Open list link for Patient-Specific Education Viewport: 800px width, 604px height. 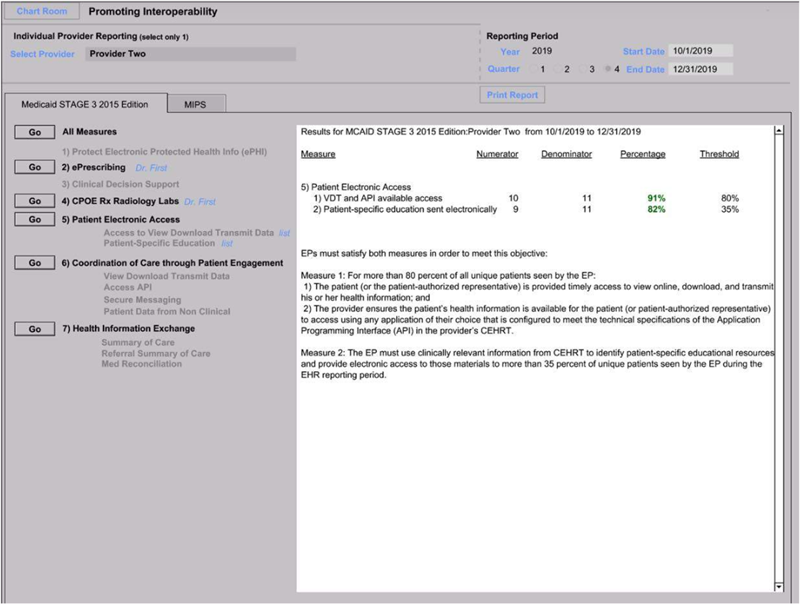[227, 243]
